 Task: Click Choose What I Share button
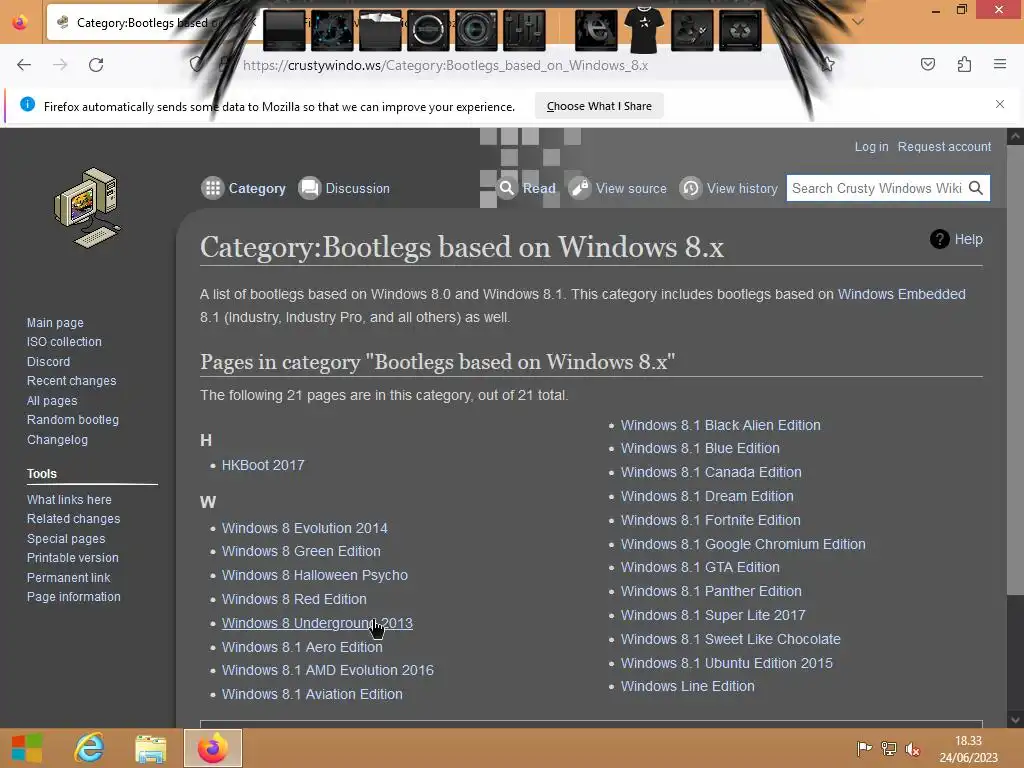599,106
